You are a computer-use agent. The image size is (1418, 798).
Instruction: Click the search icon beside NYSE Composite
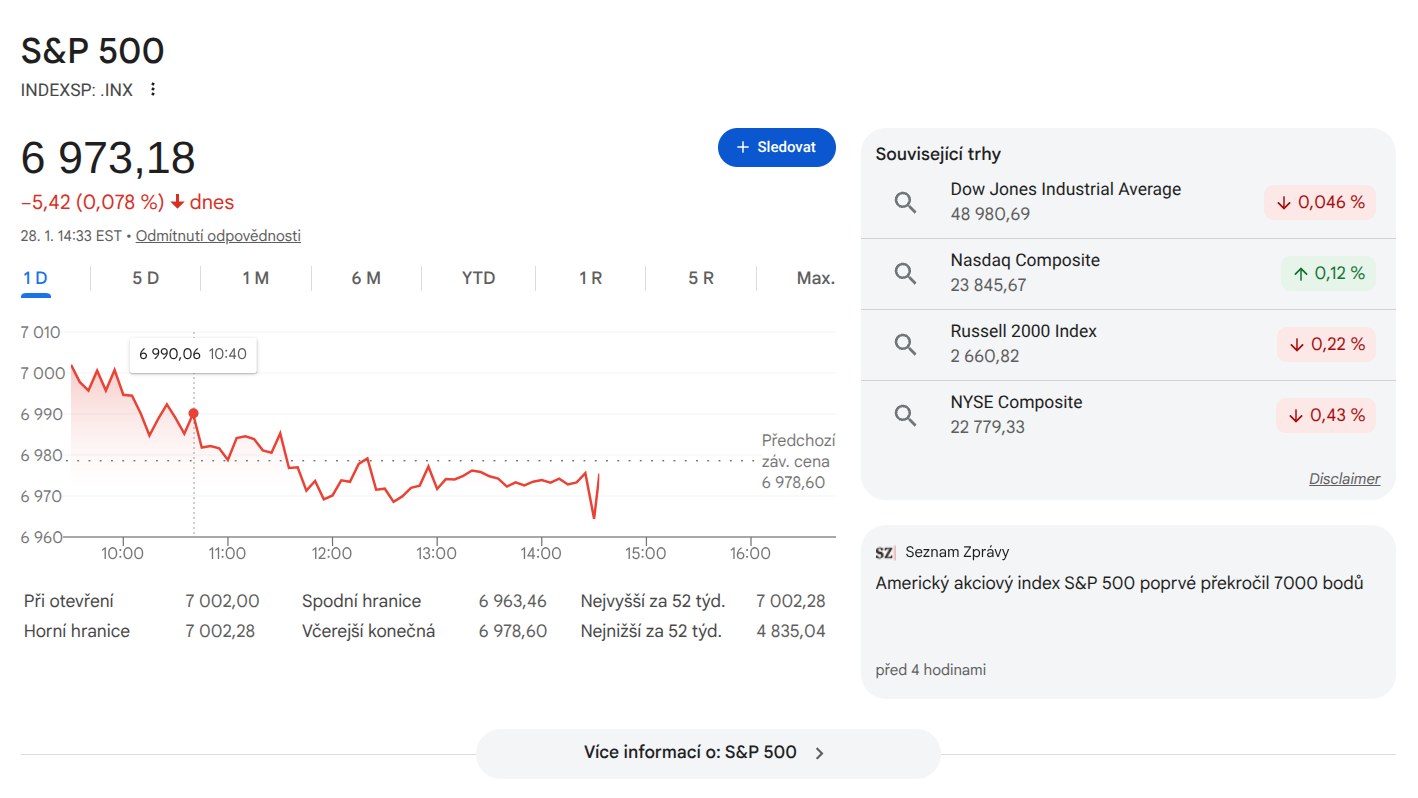coord(905,415)
